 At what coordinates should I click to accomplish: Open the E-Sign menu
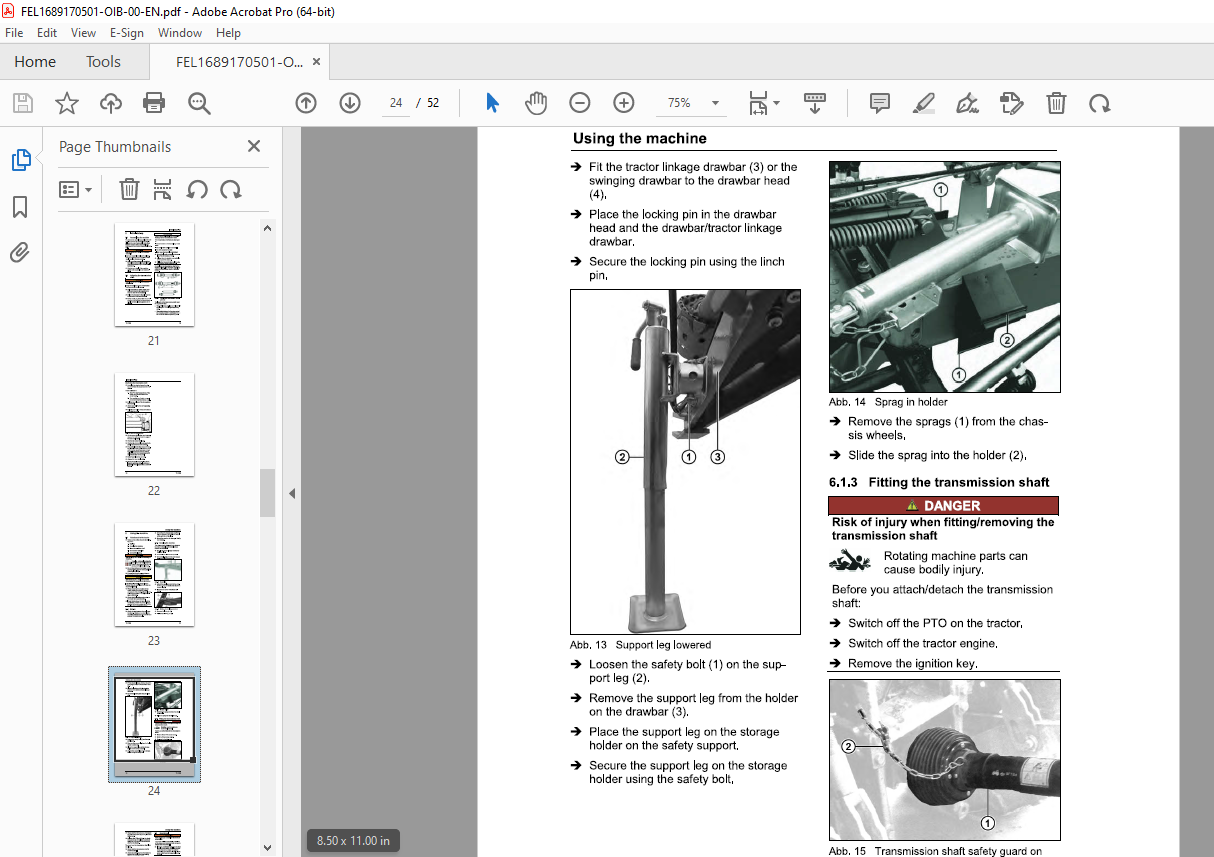click(127, 33)
